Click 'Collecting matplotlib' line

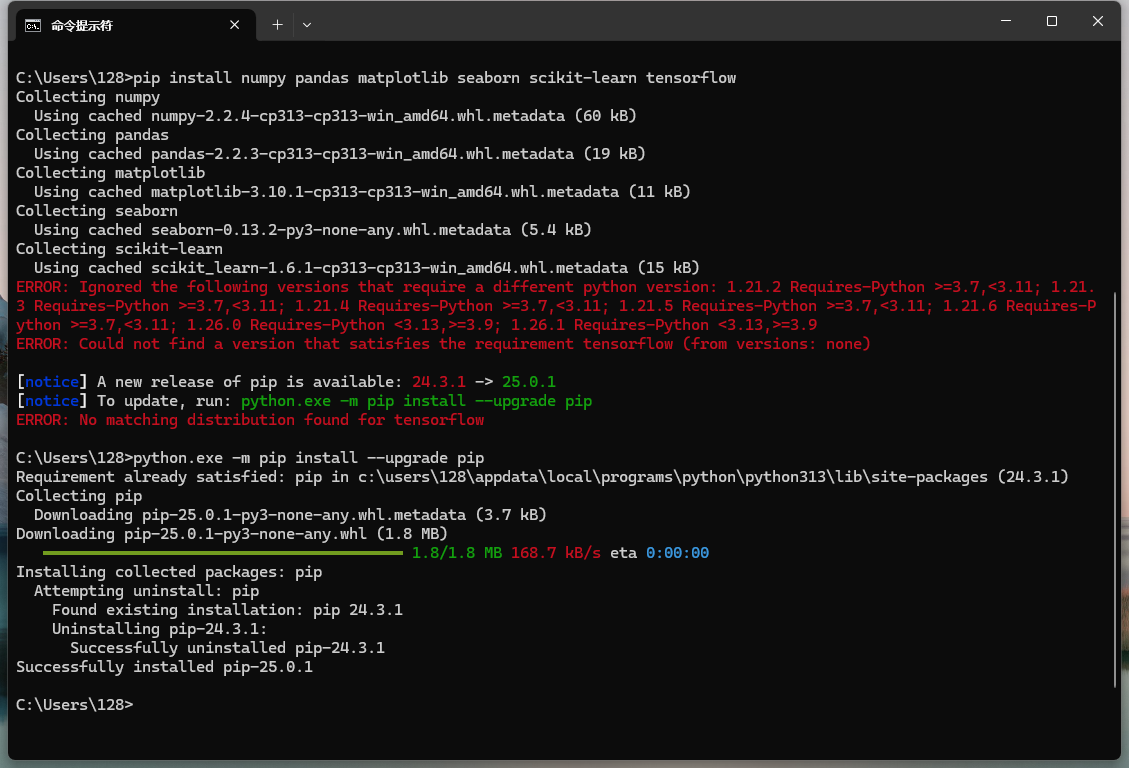pyautogui.click(x=110, y=173)
